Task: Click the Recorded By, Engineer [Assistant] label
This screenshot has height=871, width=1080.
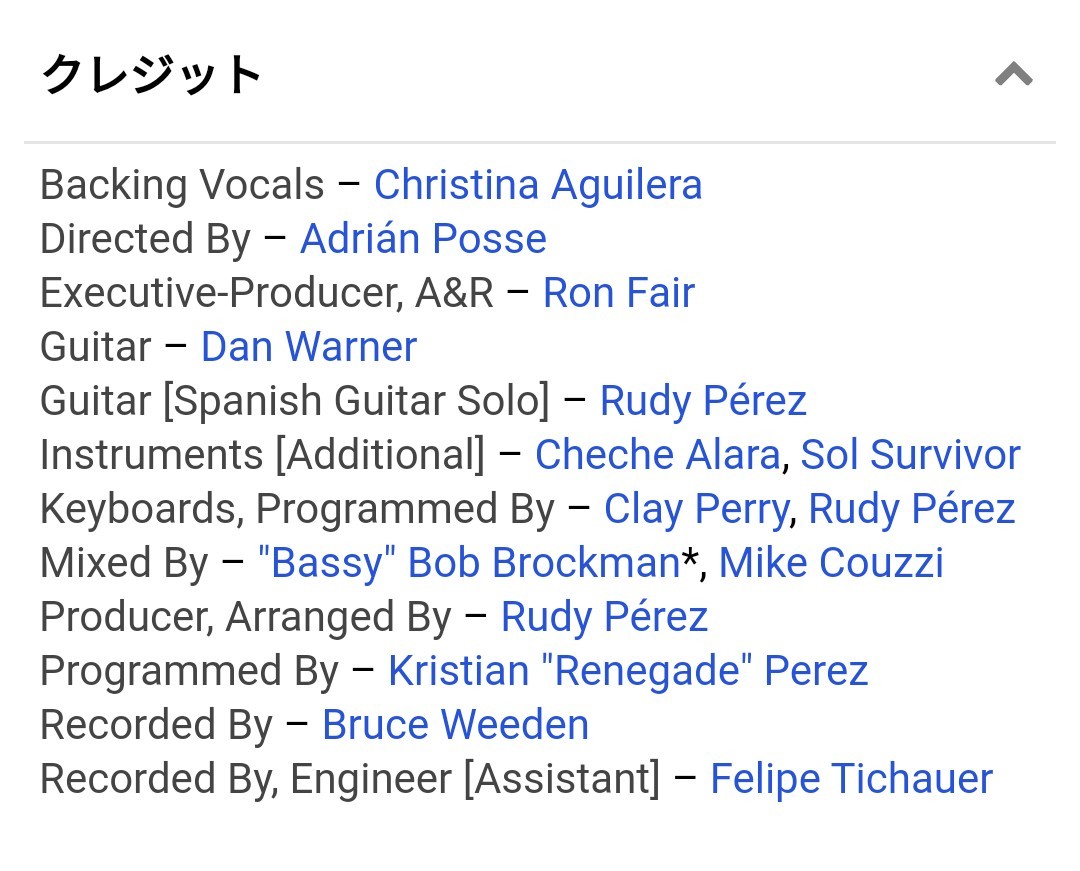Action: click(x=350, y=779)
